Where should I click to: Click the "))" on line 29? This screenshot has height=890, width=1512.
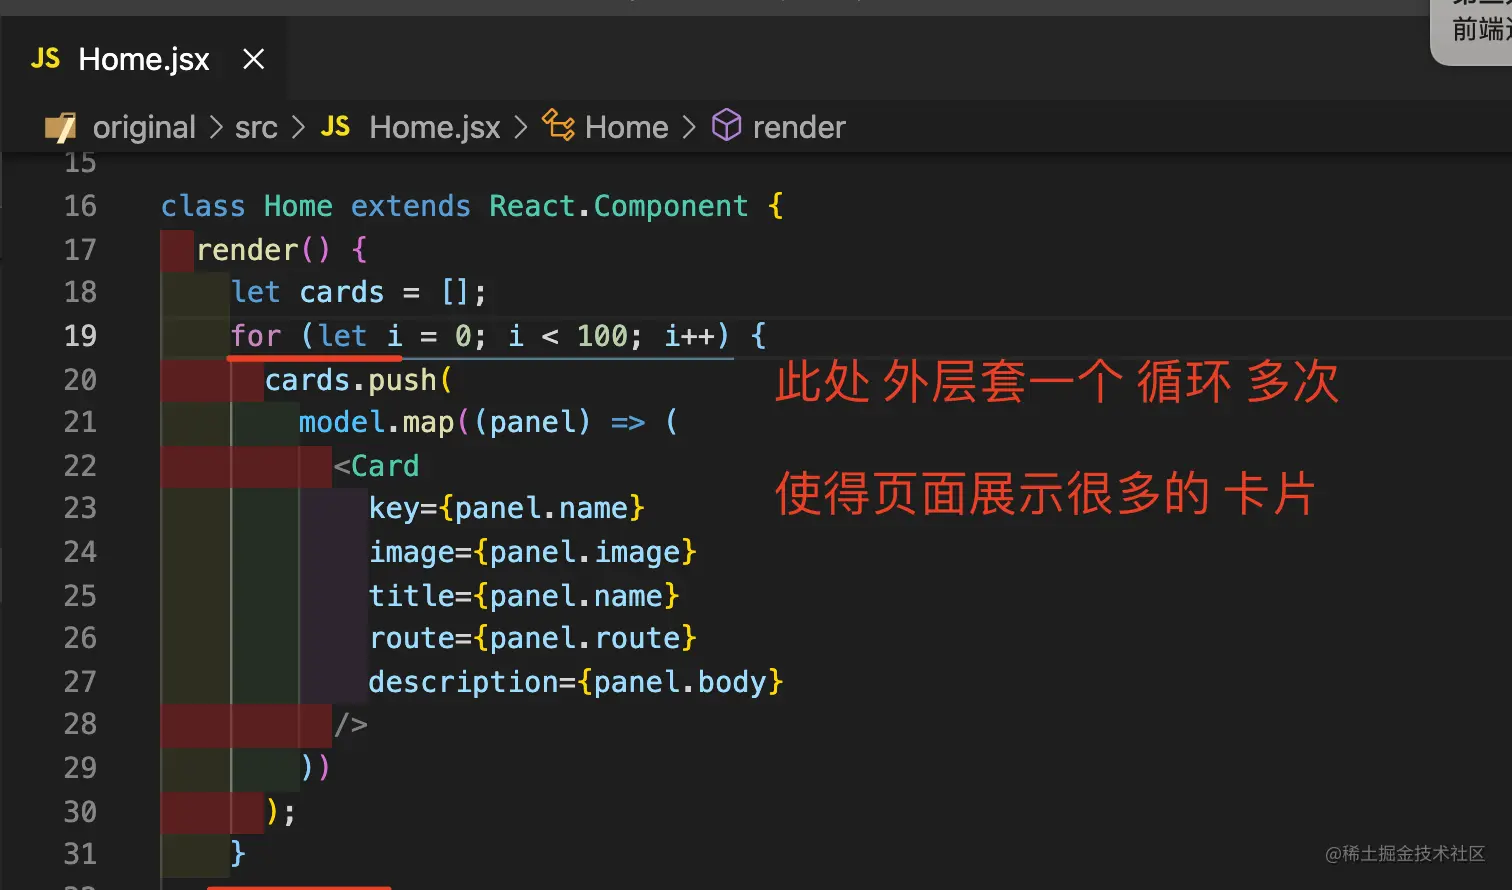click(x=315, y=768)
